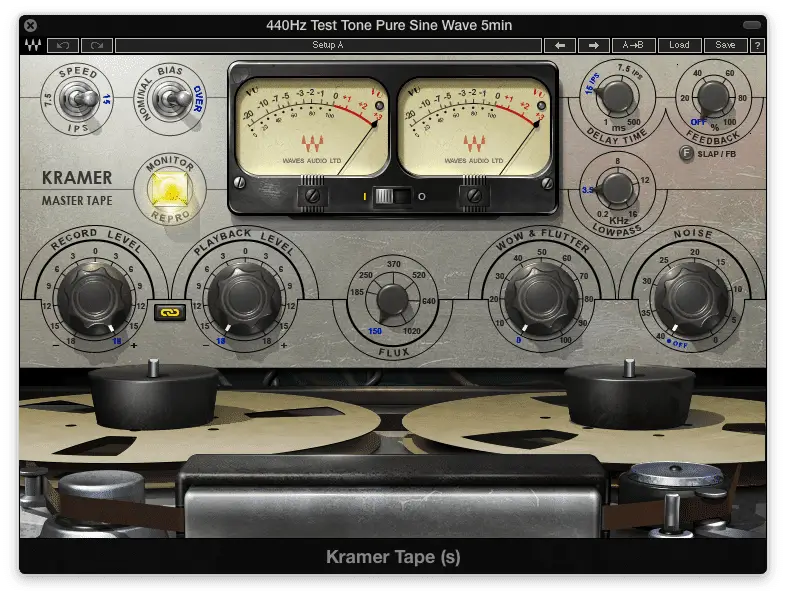This screenshot has width=786, height=597.
Task: Click the Playback Level plus sign
Action: (x=284, y=345)
